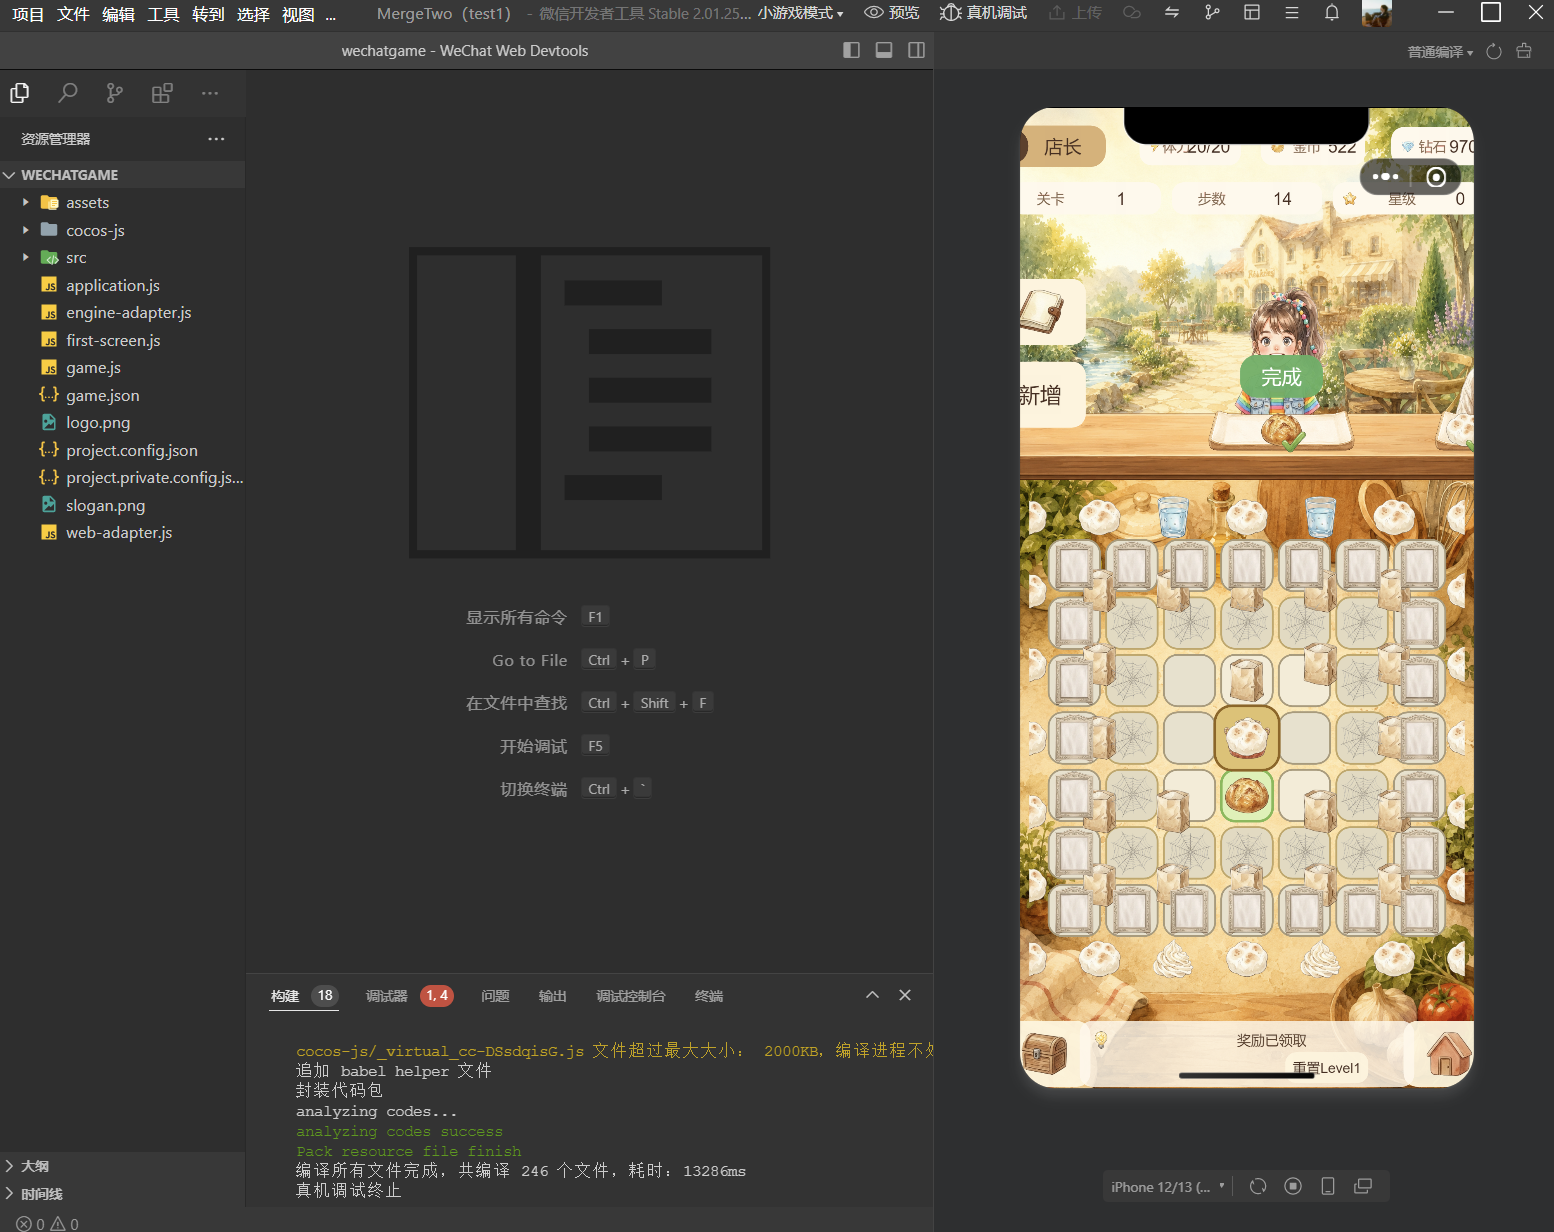Viewport: 1554px width, 1232px height.
Task: Click the stop simulator icon at the bottom
Action: pos(1293,1186)
